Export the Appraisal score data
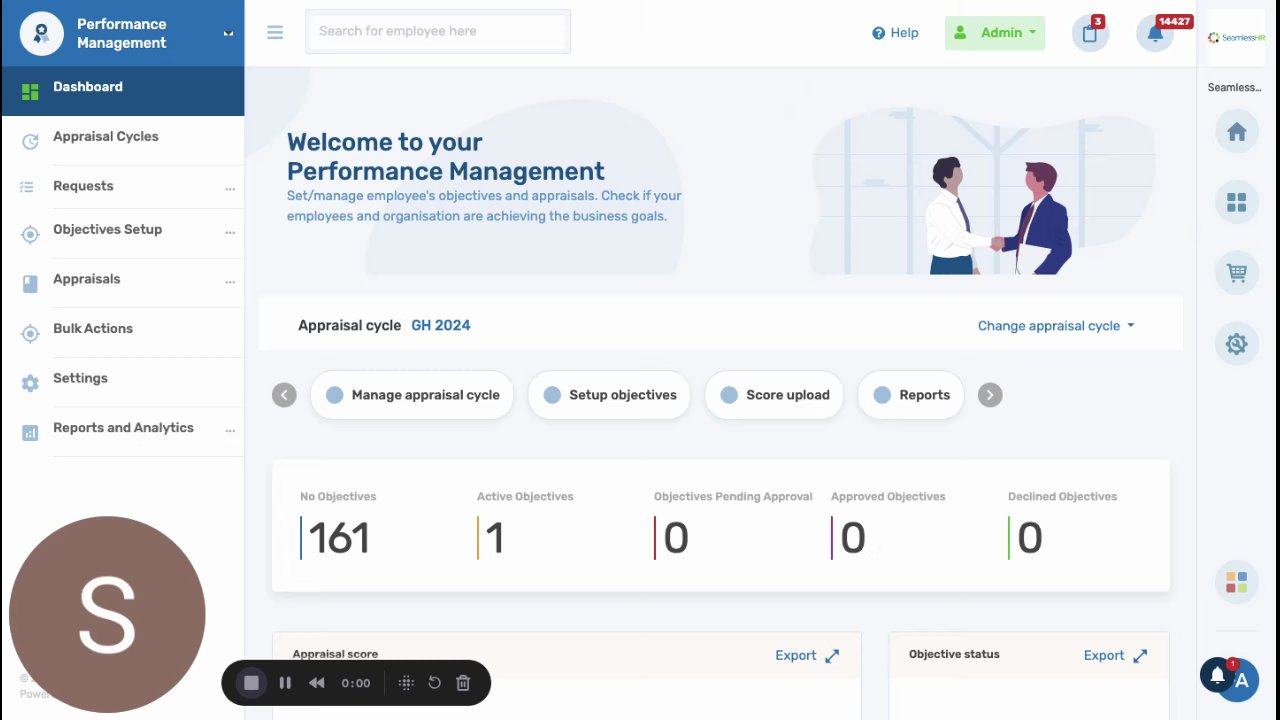1280x720 pixels. [796, 656]
